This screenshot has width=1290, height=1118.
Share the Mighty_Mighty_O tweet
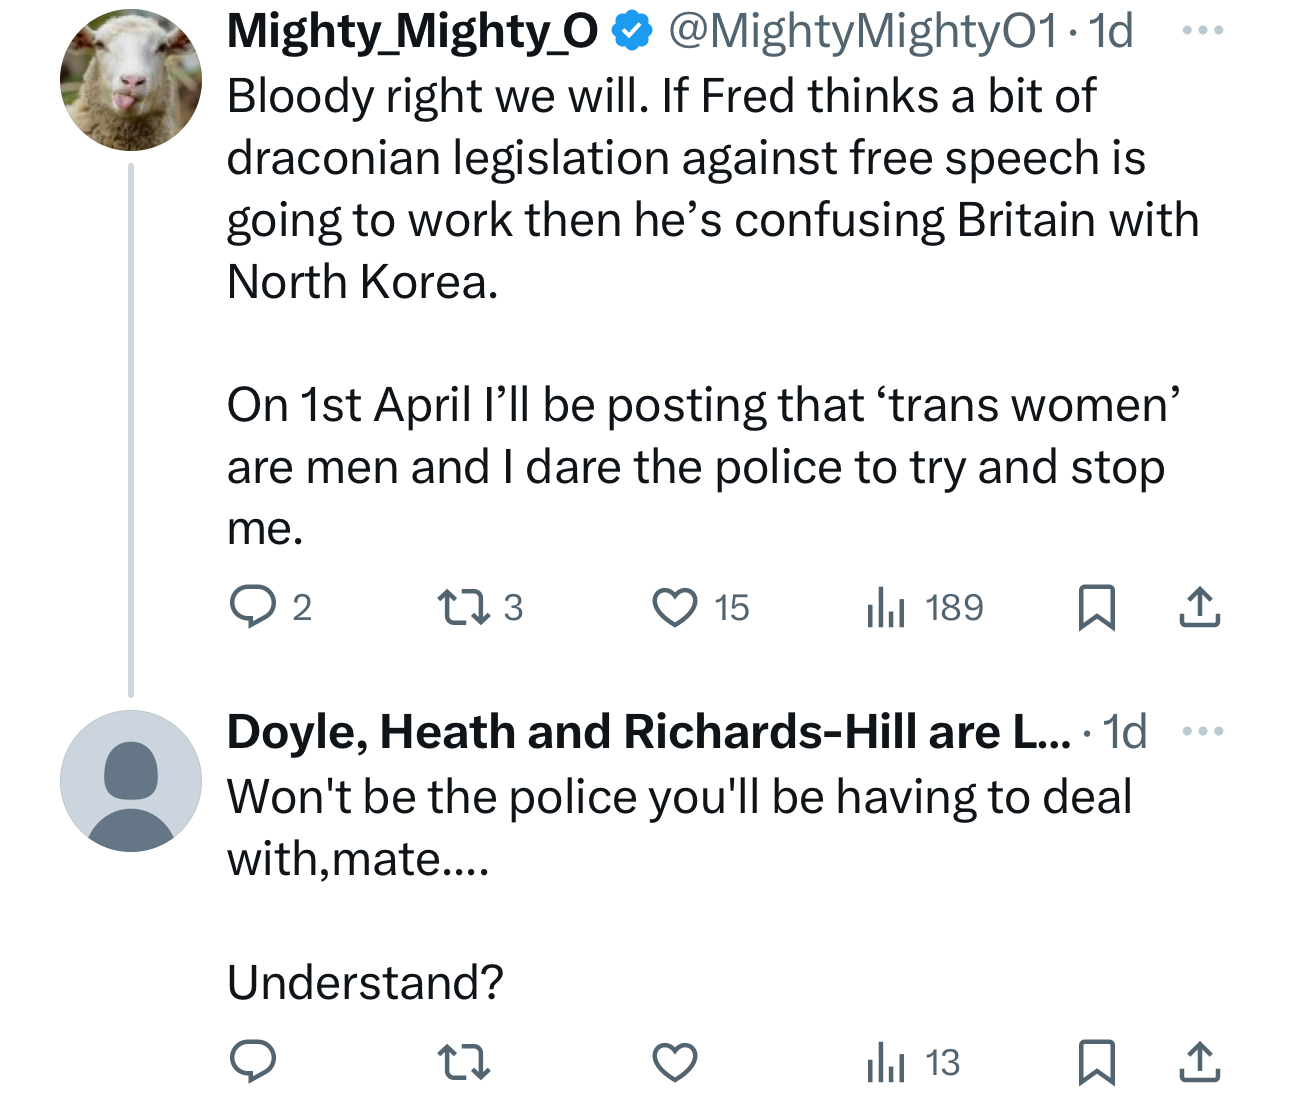point(1199,607)
